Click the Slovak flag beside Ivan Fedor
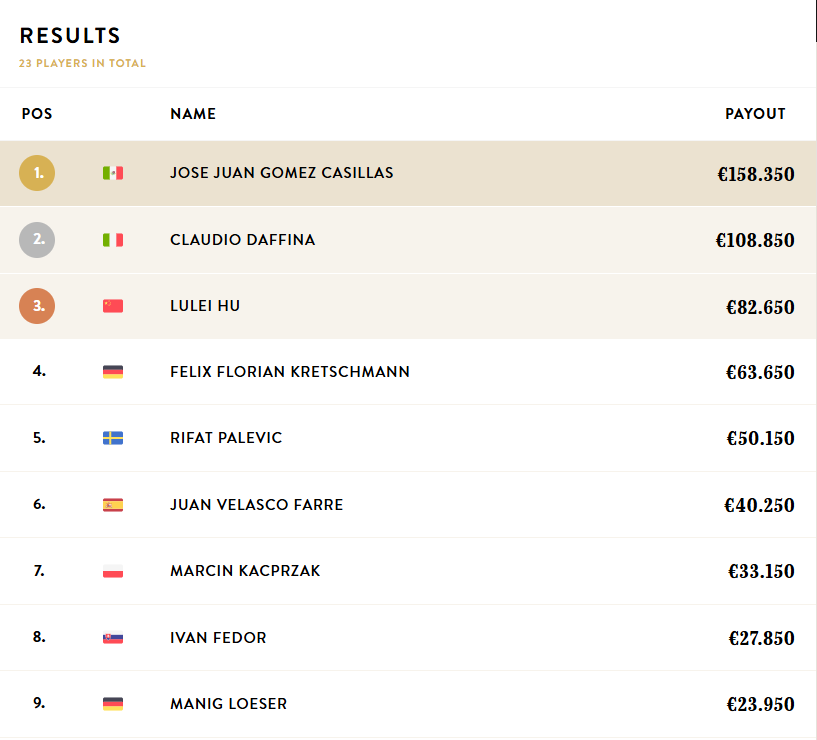The width and height of the screenshot is (817, 740). click(x=113, y=638)
